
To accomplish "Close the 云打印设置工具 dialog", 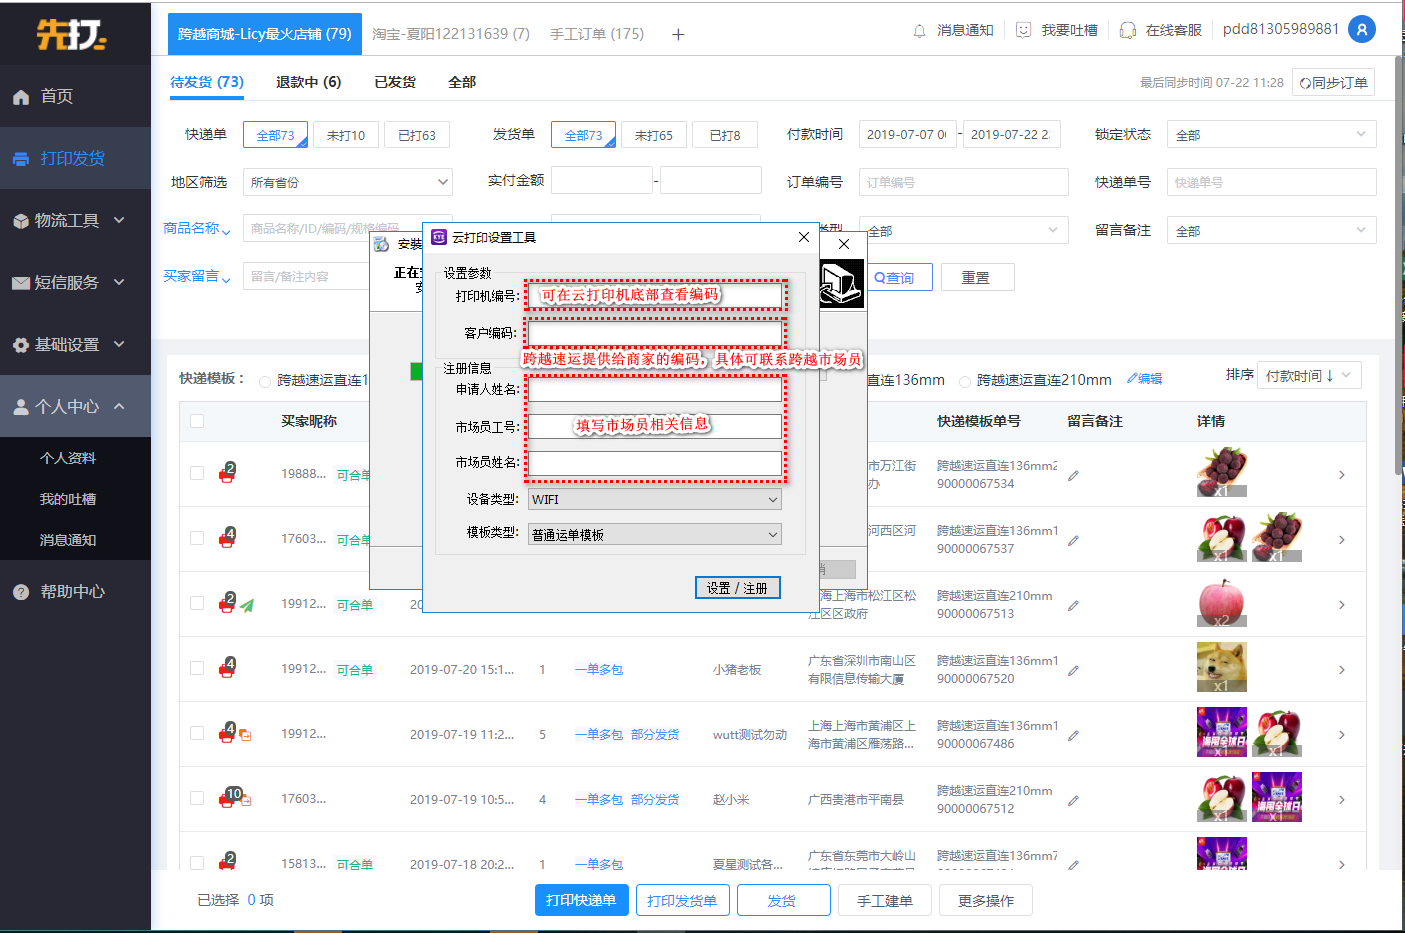I will tap(804, 237).
